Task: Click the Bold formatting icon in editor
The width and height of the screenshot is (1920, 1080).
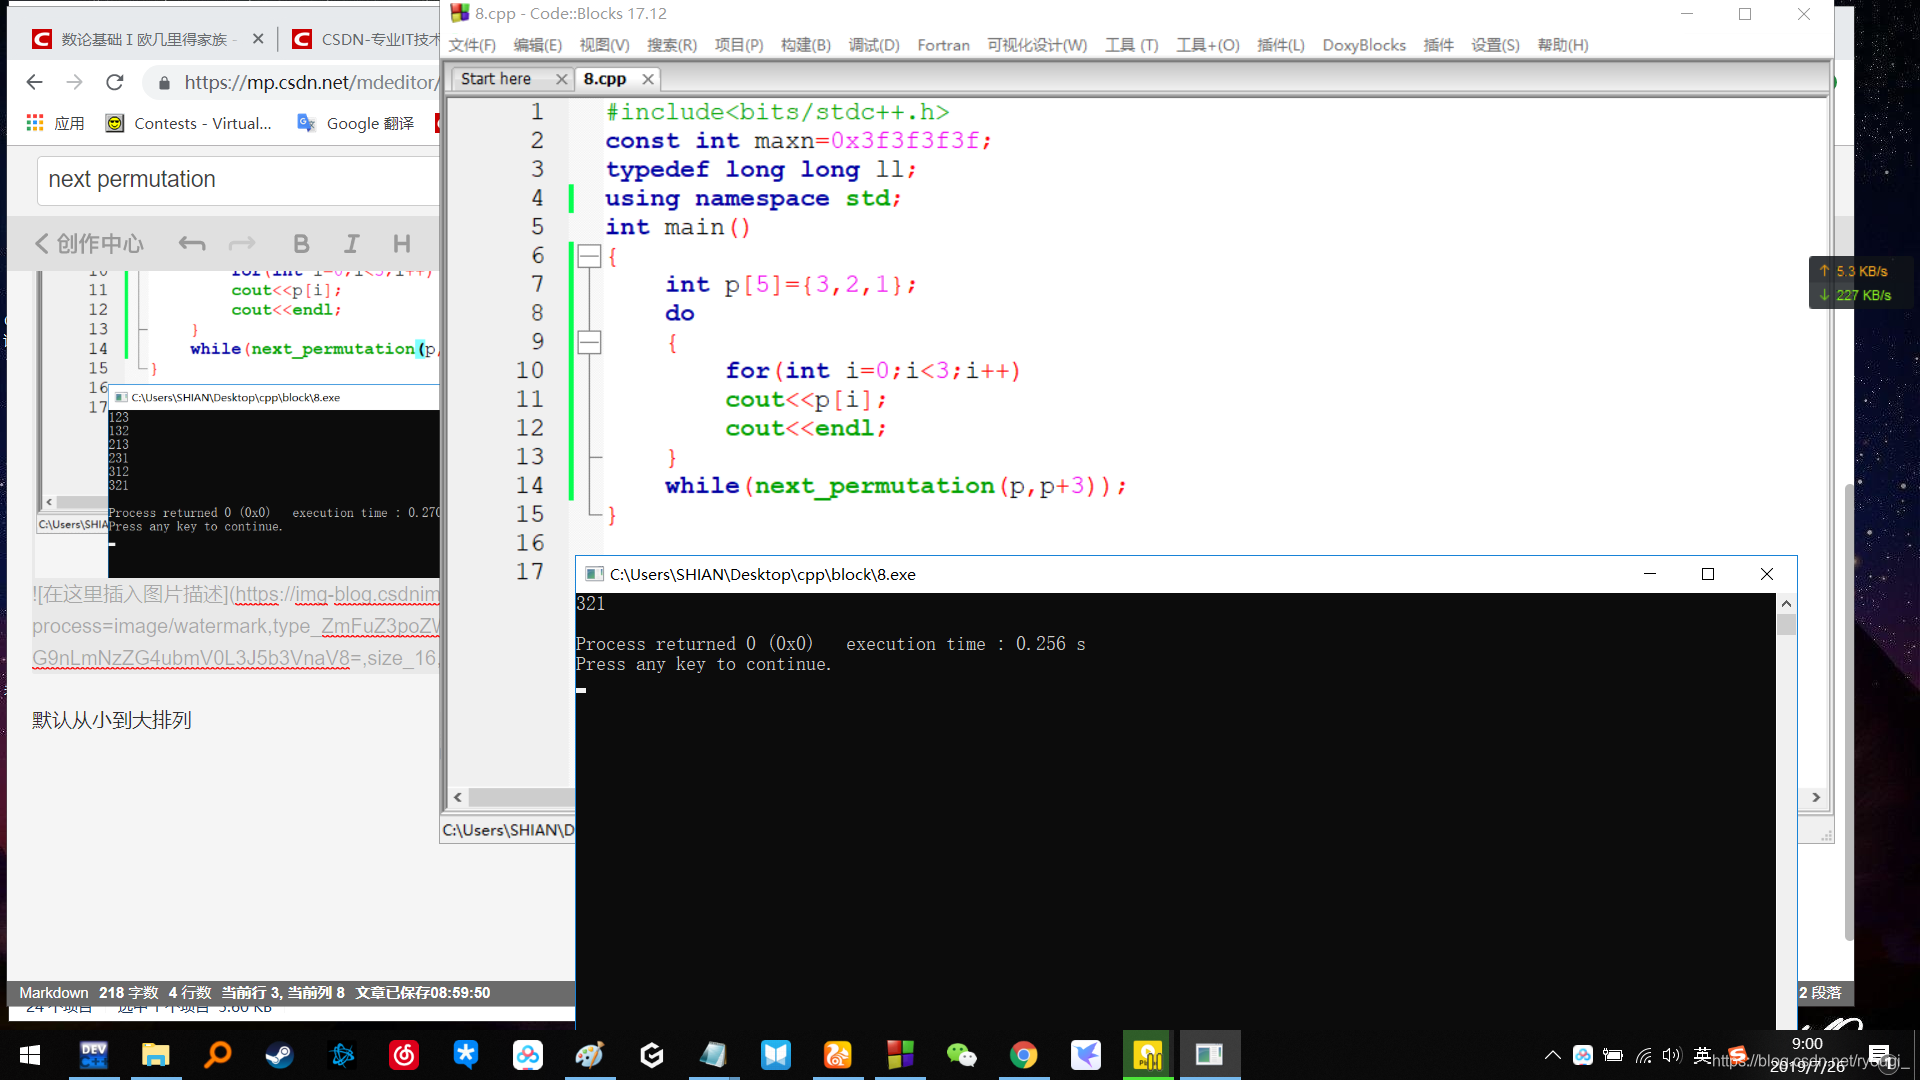Action: point(301,244)
